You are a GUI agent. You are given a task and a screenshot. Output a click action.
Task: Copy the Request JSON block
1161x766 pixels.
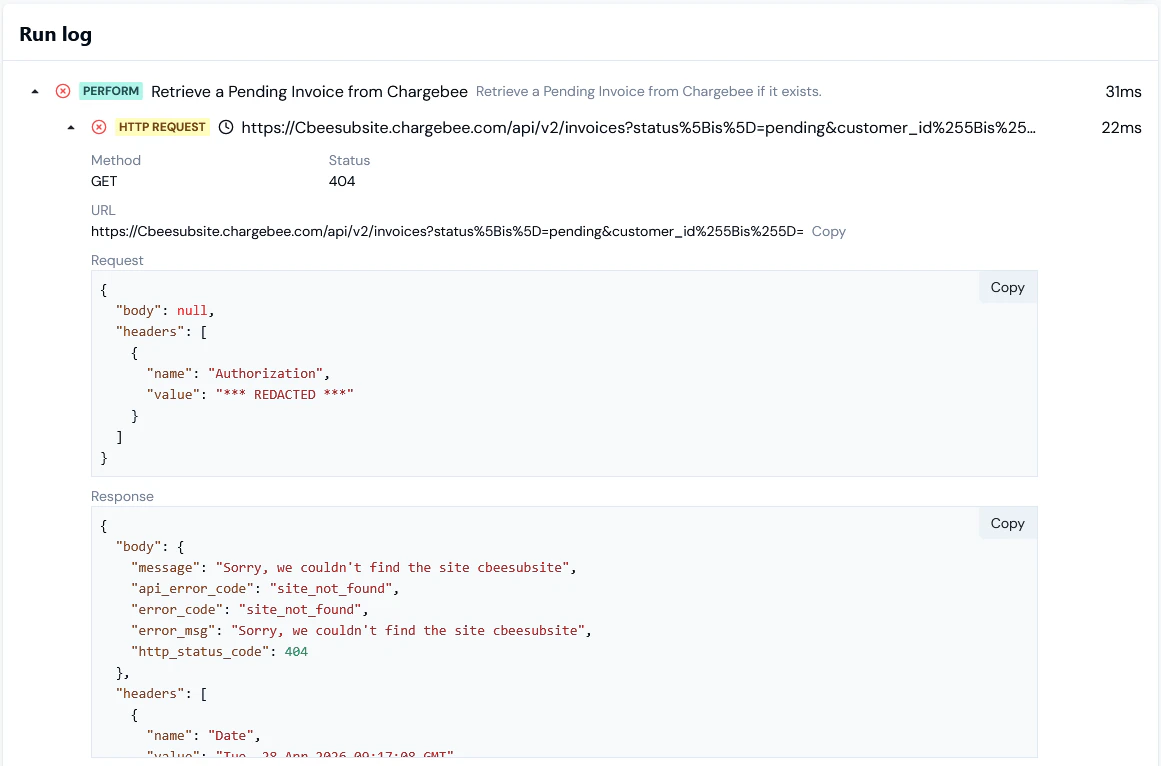tap(1007, 288)
